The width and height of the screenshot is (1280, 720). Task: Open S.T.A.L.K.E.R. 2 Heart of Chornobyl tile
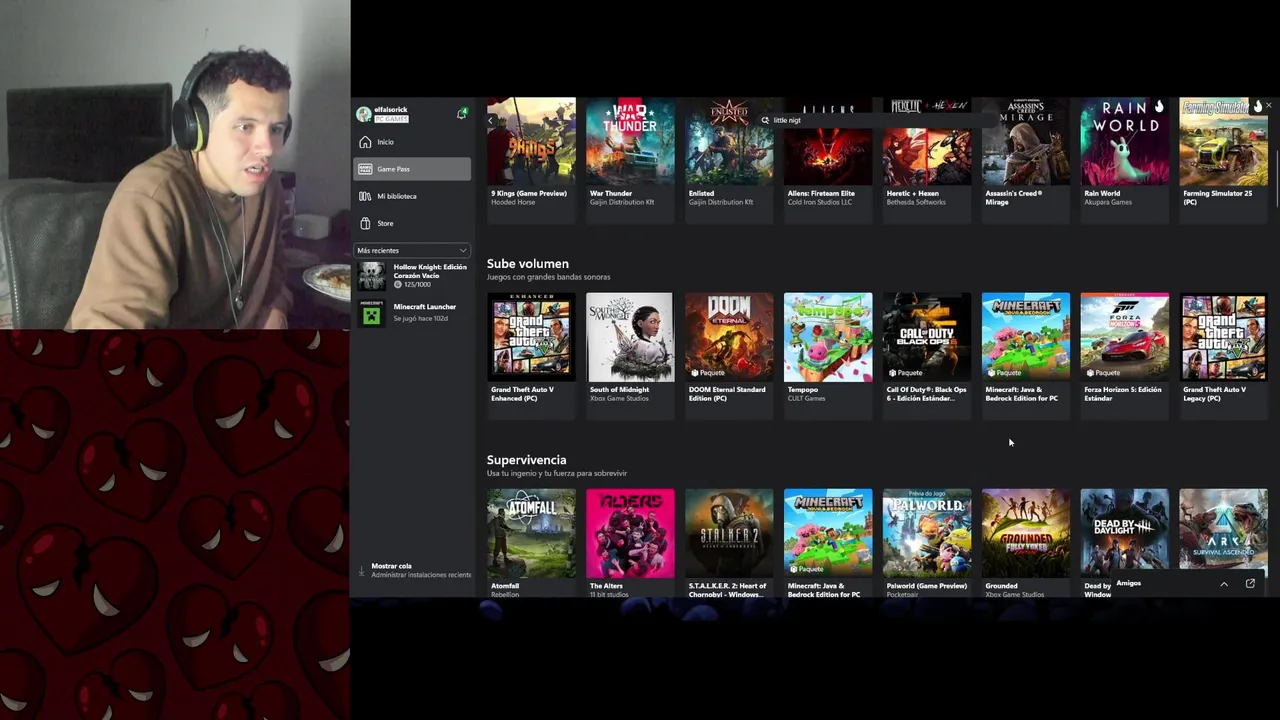[x=729, y=543]
